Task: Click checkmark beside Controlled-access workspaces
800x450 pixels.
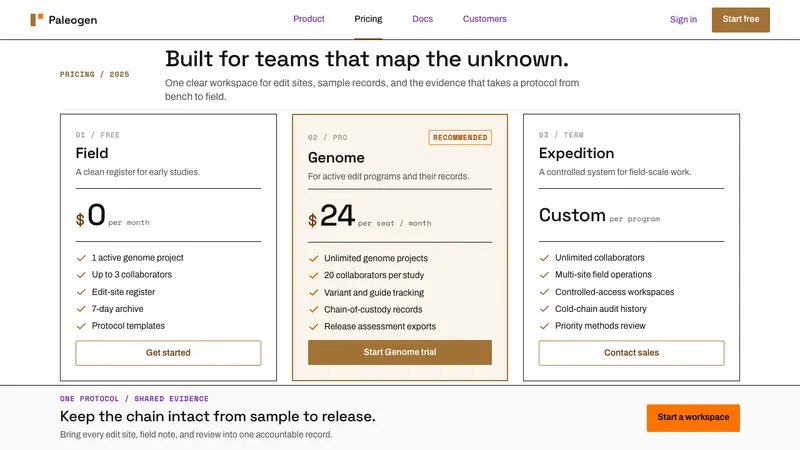Action: 544,292
